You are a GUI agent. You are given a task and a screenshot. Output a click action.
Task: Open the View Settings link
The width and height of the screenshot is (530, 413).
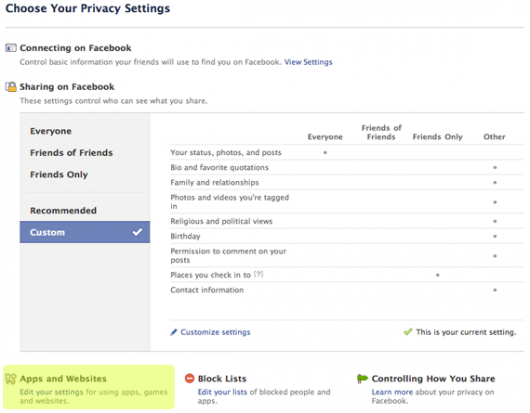308,62
